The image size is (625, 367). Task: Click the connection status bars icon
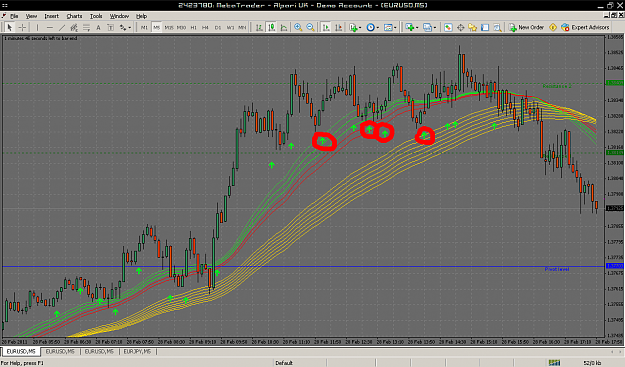pyautogui.click(x=554, y=363)
